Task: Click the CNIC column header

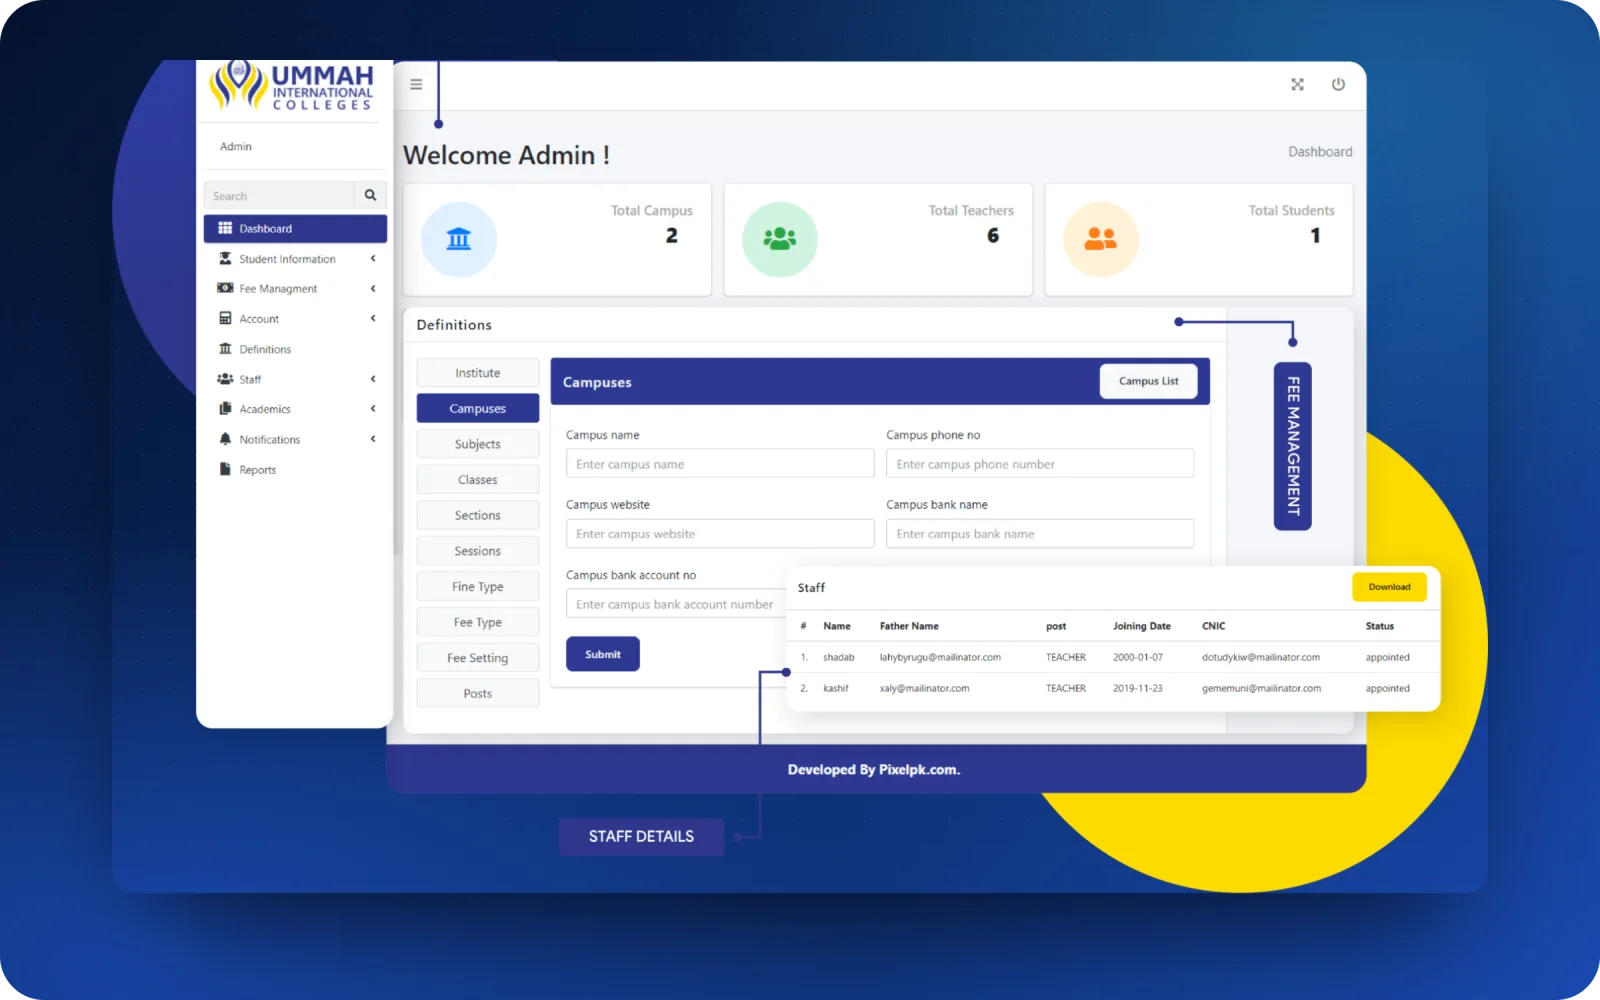Action: (x=1213, y=626)
